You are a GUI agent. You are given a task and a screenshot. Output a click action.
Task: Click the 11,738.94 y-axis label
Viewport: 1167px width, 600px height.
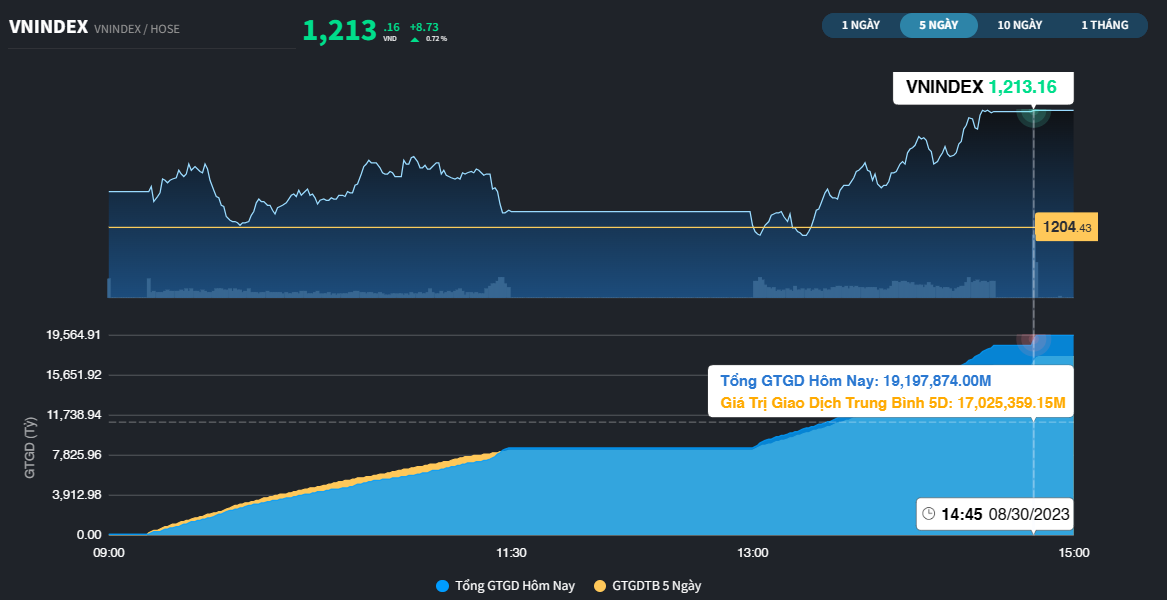click(x=74, y=415)
